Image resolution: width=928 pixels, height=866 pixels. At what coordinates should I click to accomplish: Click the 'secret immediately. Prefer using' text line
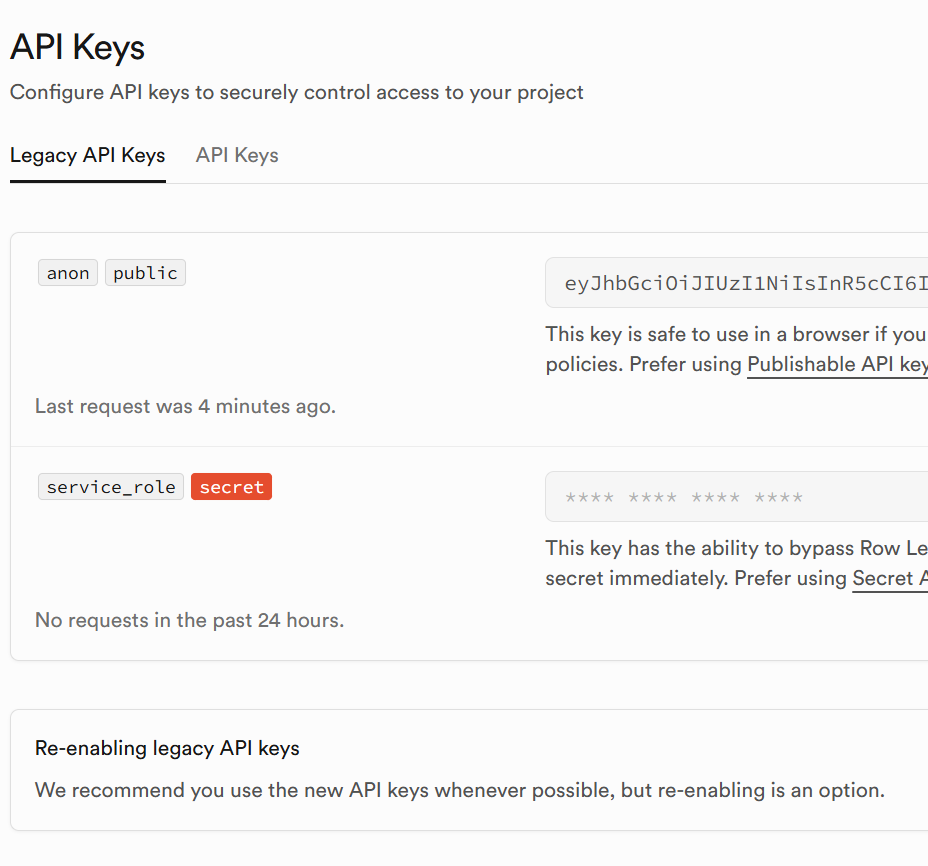697,578
